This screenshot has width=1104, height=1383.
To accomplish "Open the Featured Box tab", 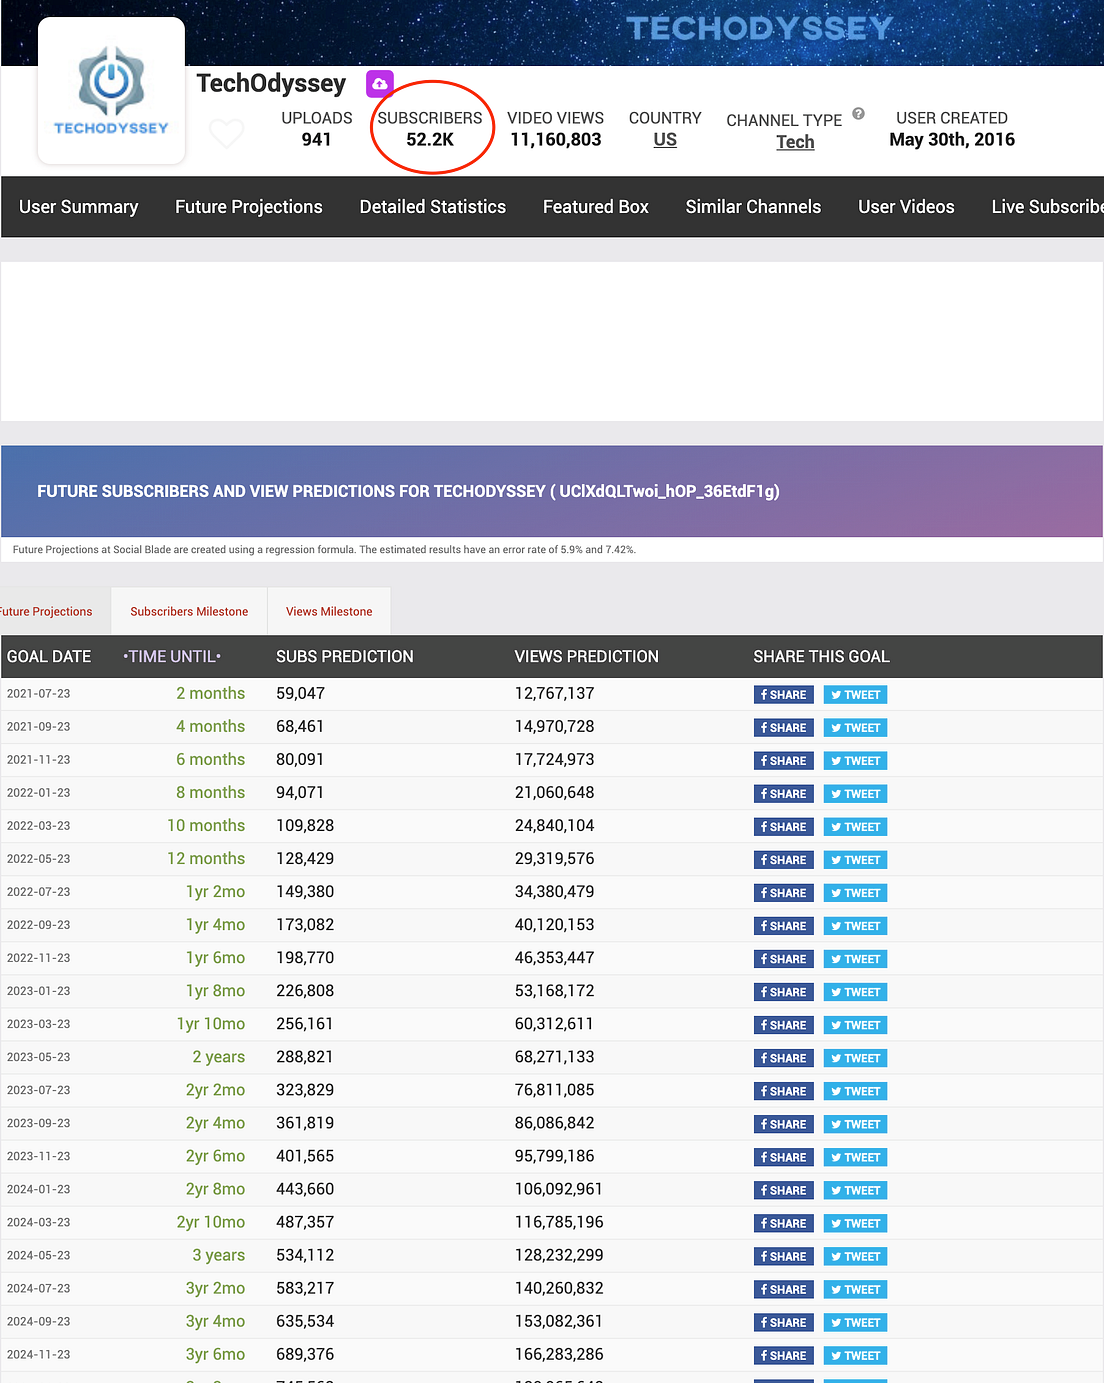I will tap(596, 207).
